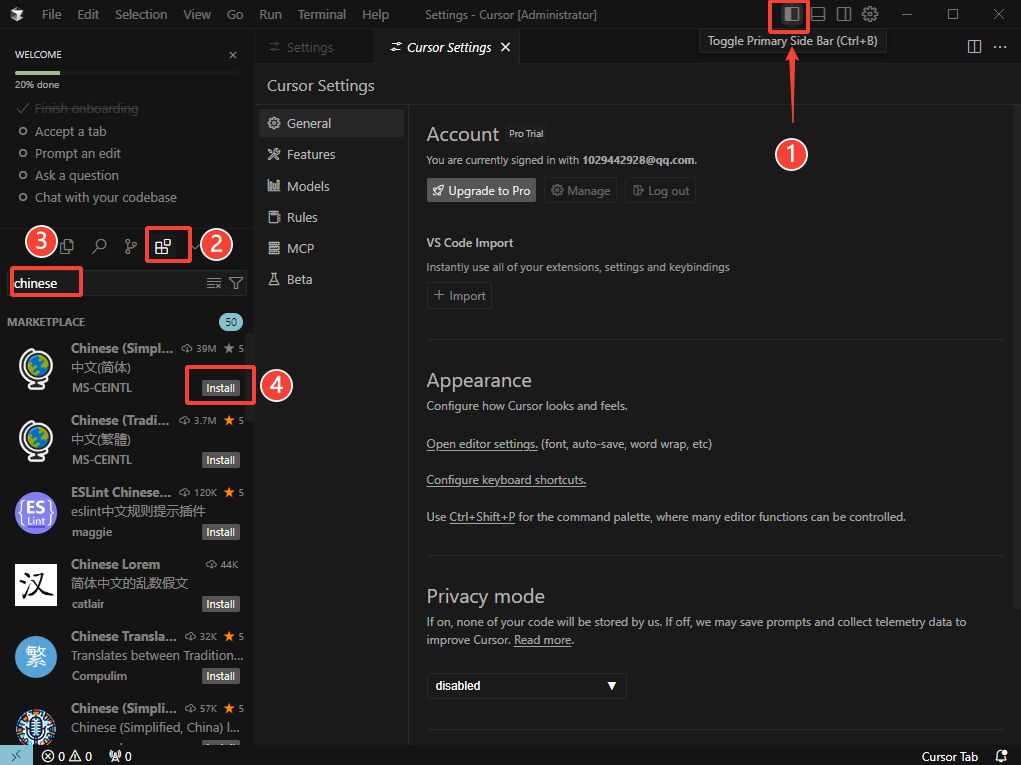Toggle the bottom panel layout icon
The height and width of the screenshot is (765, 1021).
[818, 14]
